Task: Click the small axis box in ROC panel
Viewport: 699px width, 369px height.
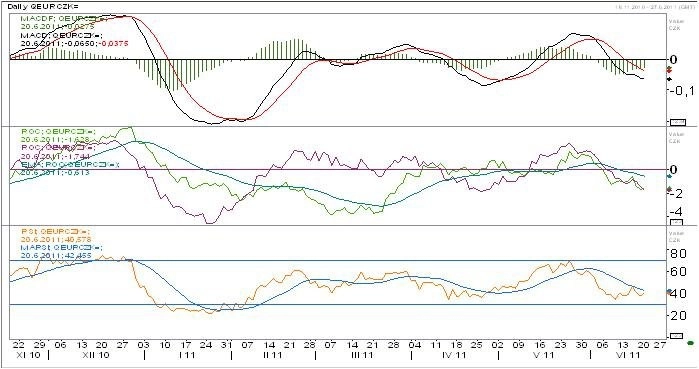Action: click(676, 221)
